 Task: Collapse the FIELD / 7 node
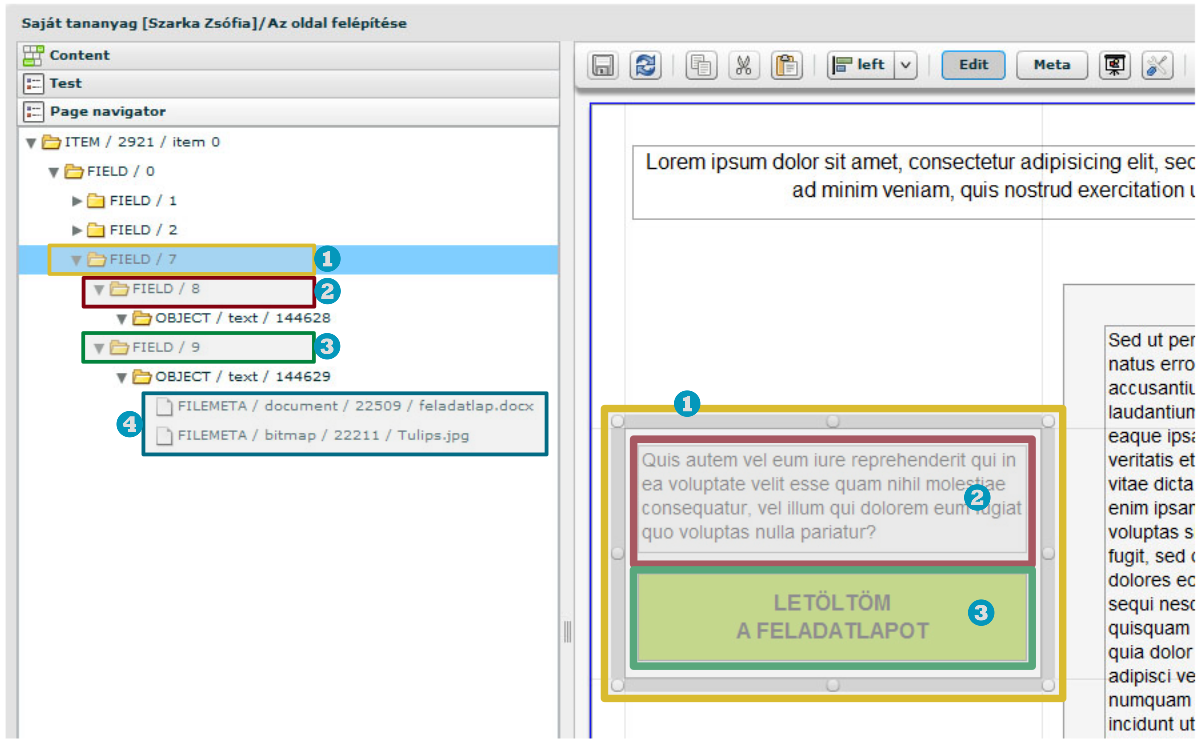[75, 260]
